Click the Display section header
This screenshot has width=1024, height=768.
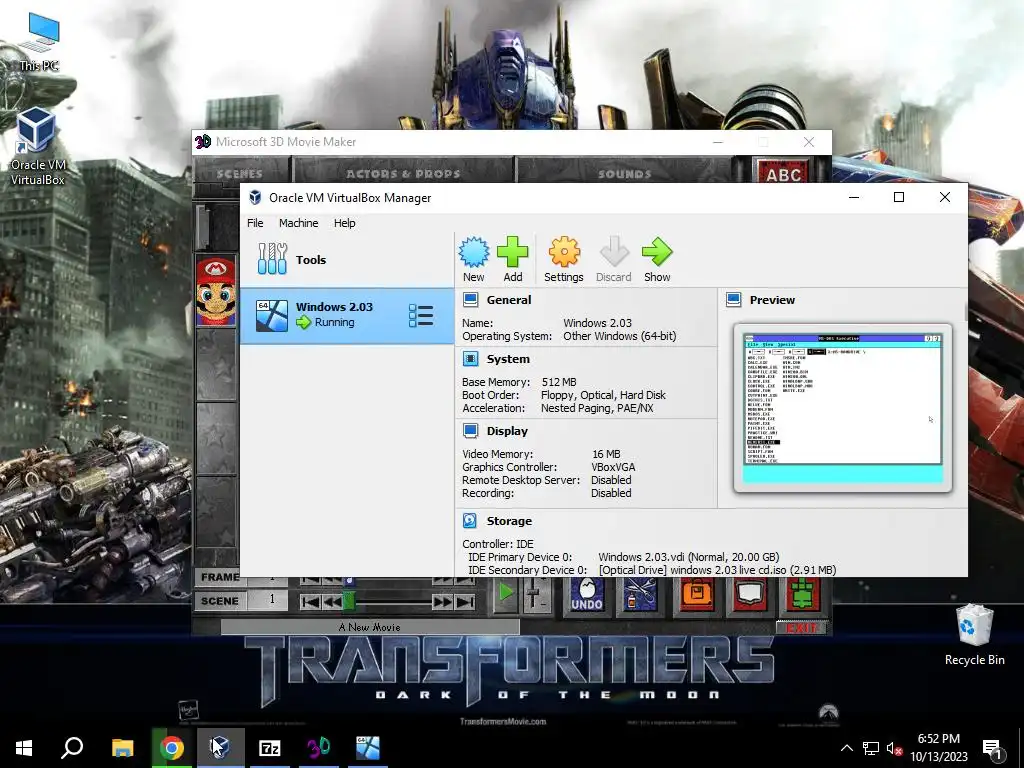507,430
